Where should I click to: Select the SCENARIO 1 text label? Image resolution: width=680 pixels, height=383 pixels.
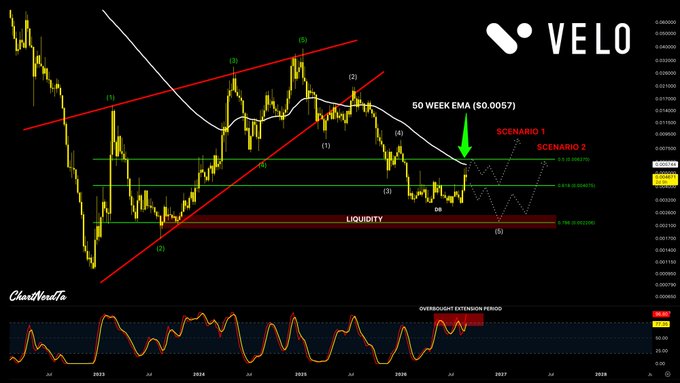521,131
